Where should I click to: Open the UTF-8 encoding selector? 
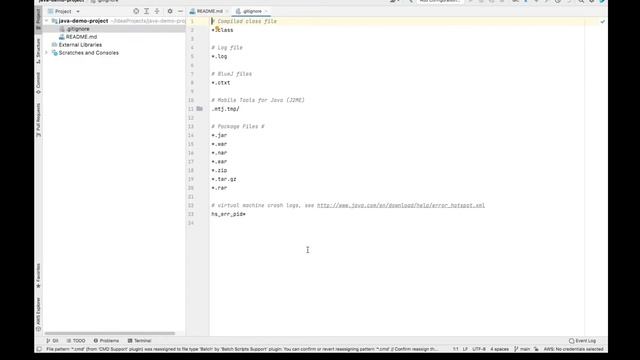pos(479,349)
